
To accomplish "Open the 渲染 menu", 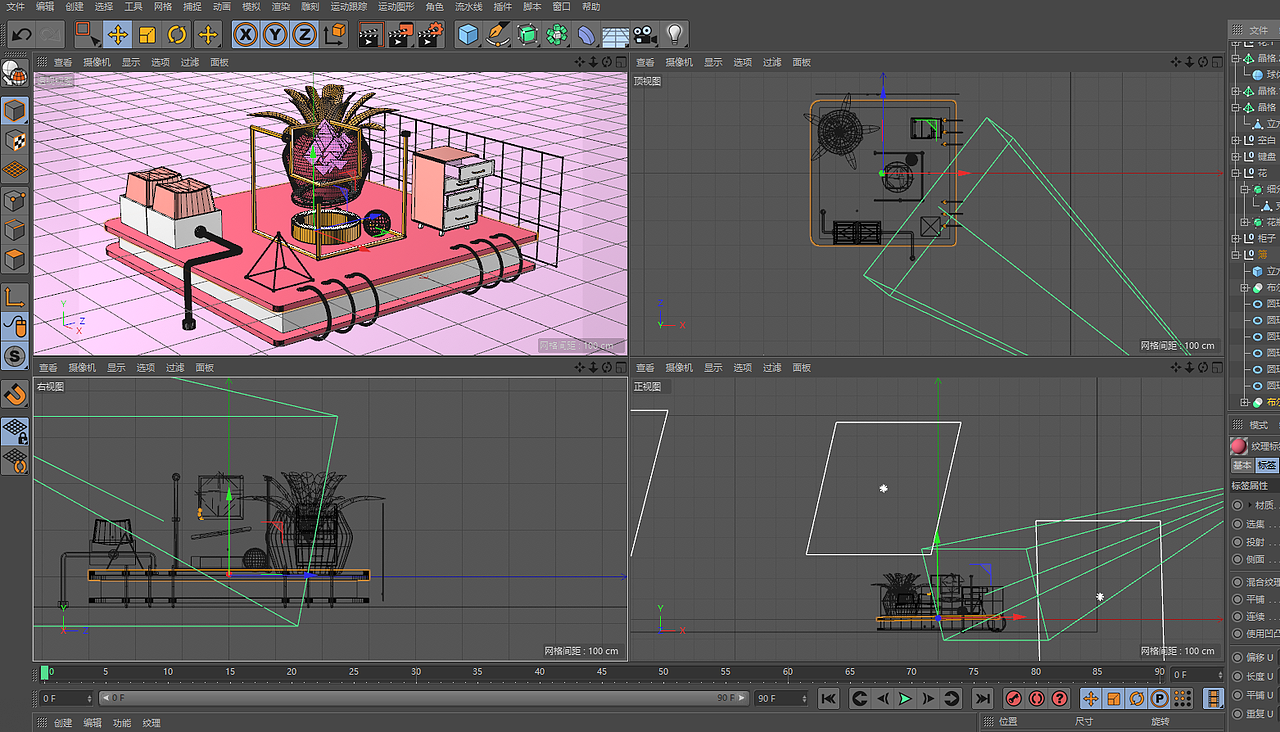I will tap(281, 6).
